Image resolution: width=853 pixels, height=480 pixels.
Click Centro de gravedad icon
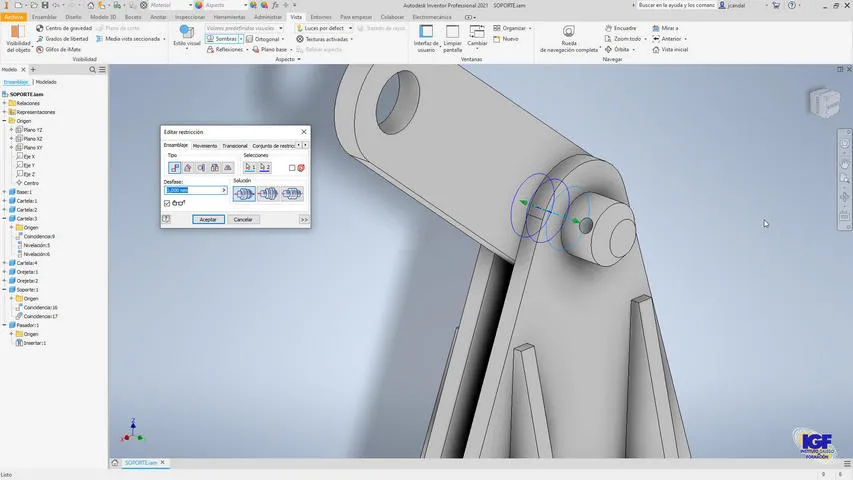click(x=40, y=28)
